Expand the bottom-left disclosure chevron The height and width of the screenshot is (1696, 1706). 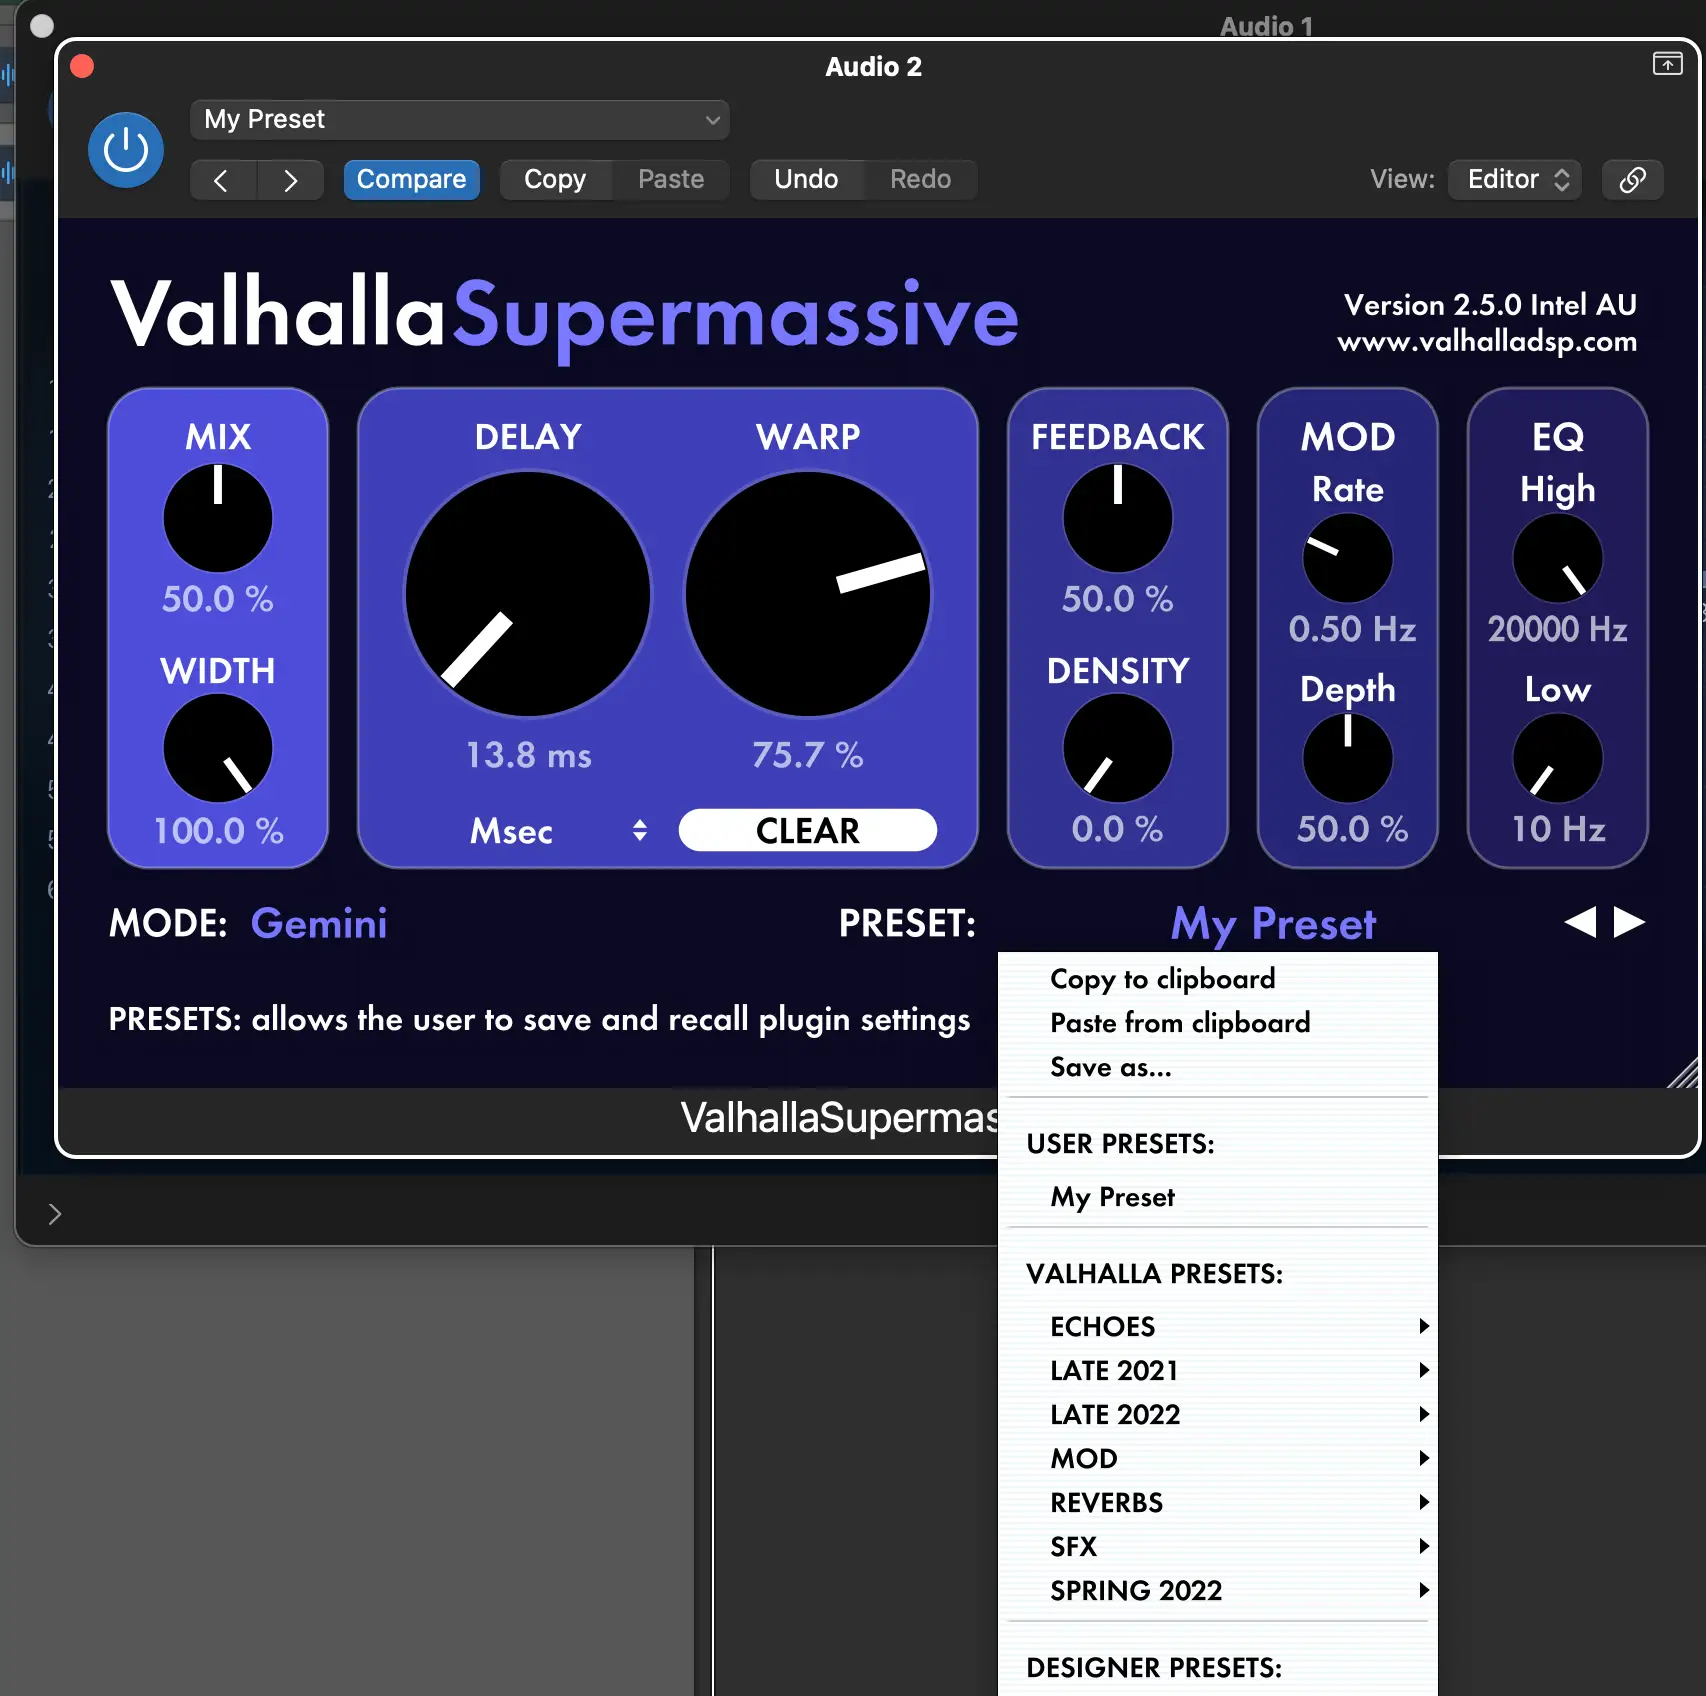point(55,1214)
